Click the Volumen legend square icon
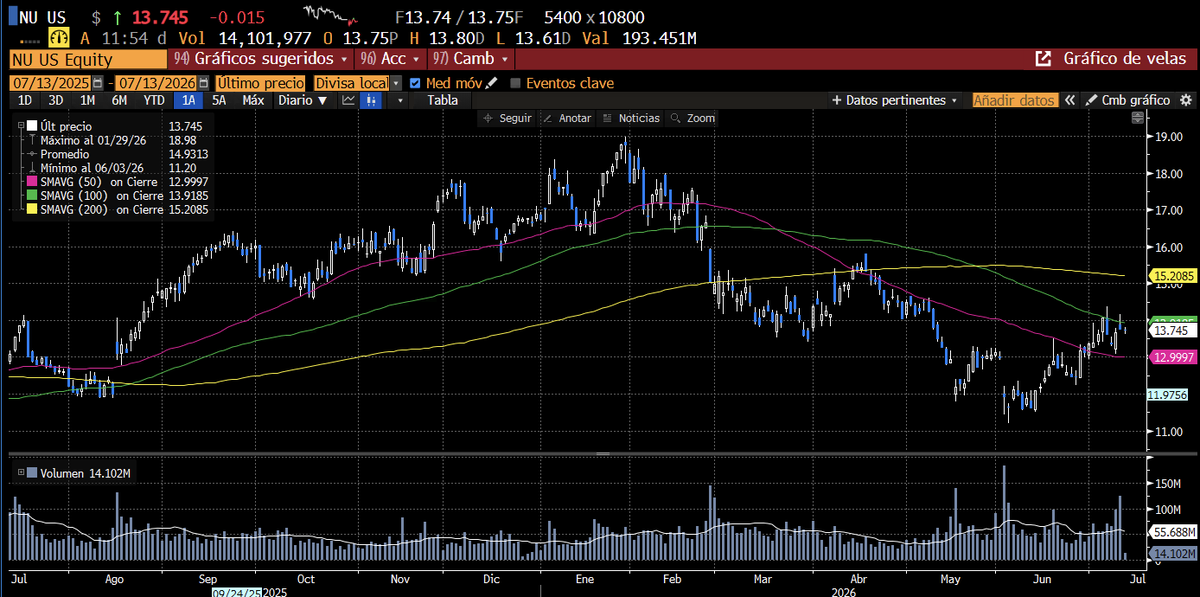Screen dimensions: 1200x597 point(33,473)
